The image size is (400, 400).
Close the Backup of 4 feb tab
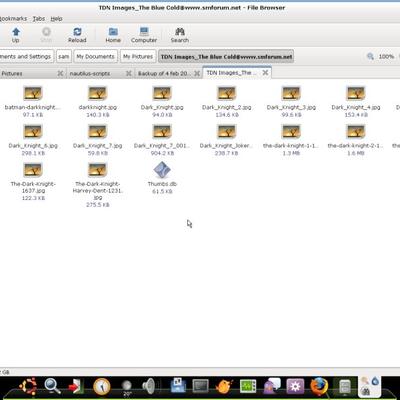(197, 73)
